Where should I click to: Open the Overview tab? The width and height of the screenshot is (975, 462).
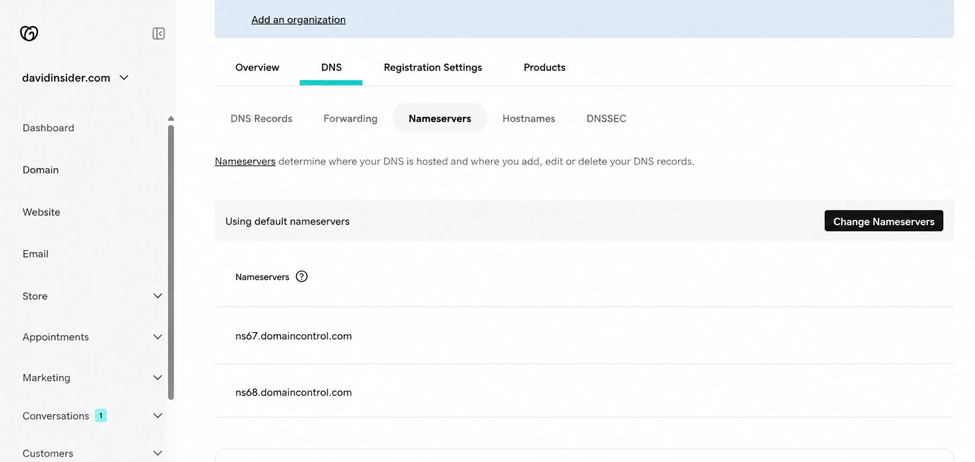[x=257, y=67]
